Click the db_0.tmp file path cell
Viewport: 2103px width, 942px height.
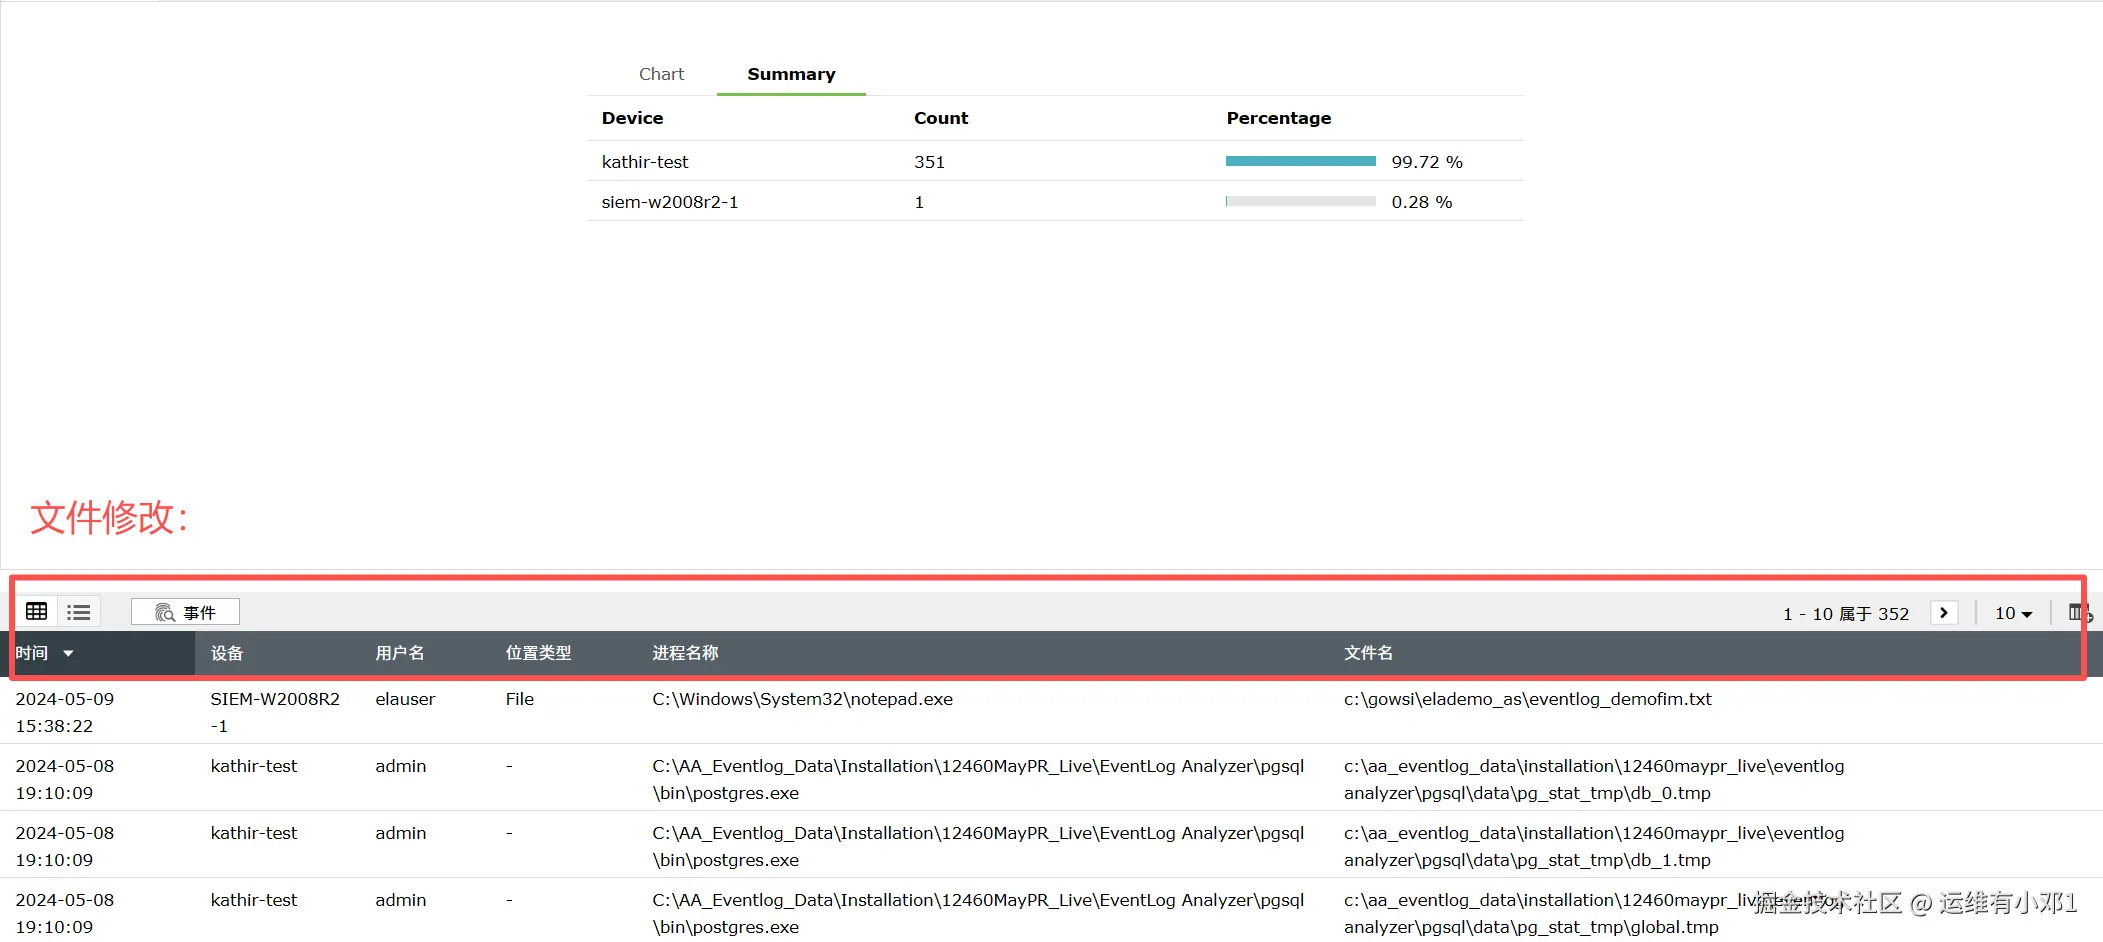[1594, 779]
